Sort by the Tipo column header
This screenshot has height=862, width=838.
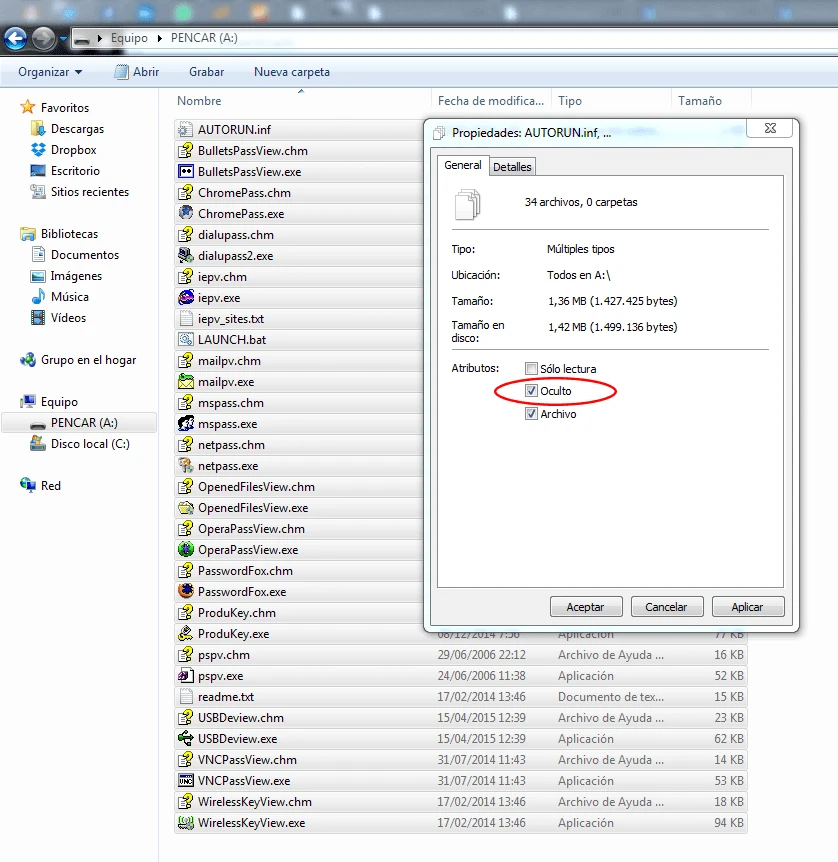pos(570,101)
